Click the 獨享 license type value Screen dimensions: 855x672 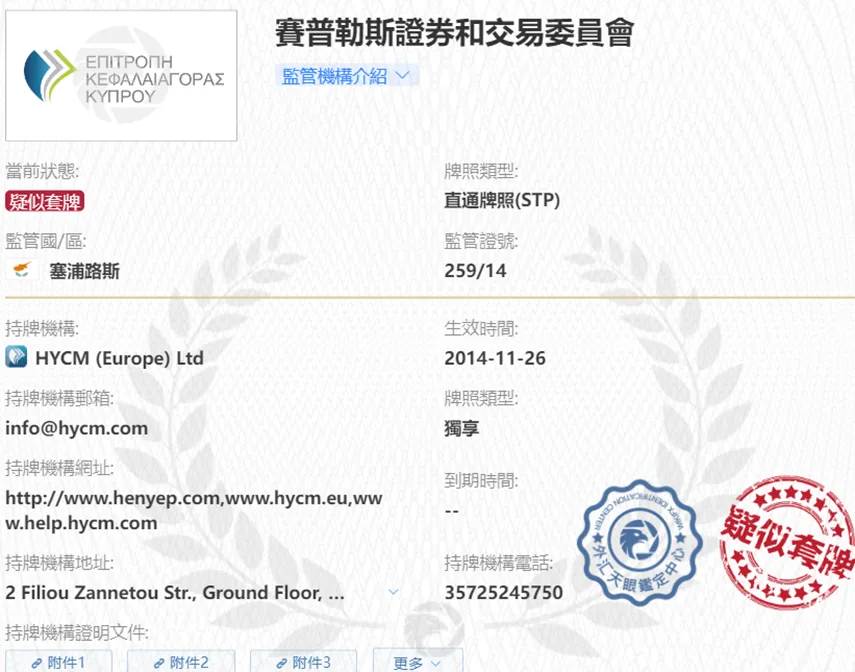(x=462, y=428)
